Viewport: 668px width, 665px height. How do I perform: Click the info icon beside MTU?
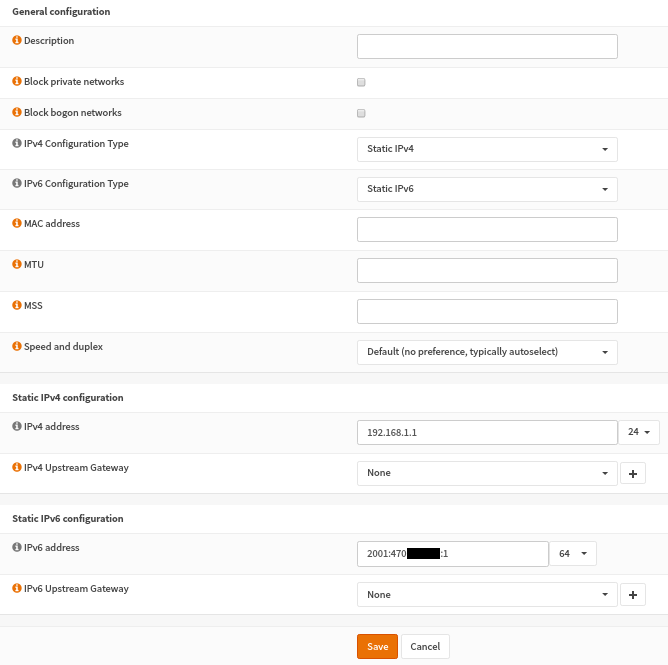(16, 265)
